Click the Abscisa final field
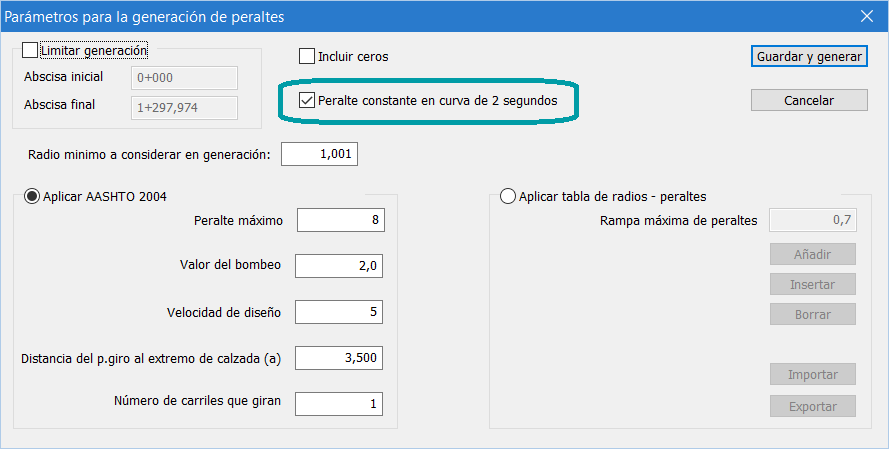Screen dimensions: 889x449 (x=184, y=108)
